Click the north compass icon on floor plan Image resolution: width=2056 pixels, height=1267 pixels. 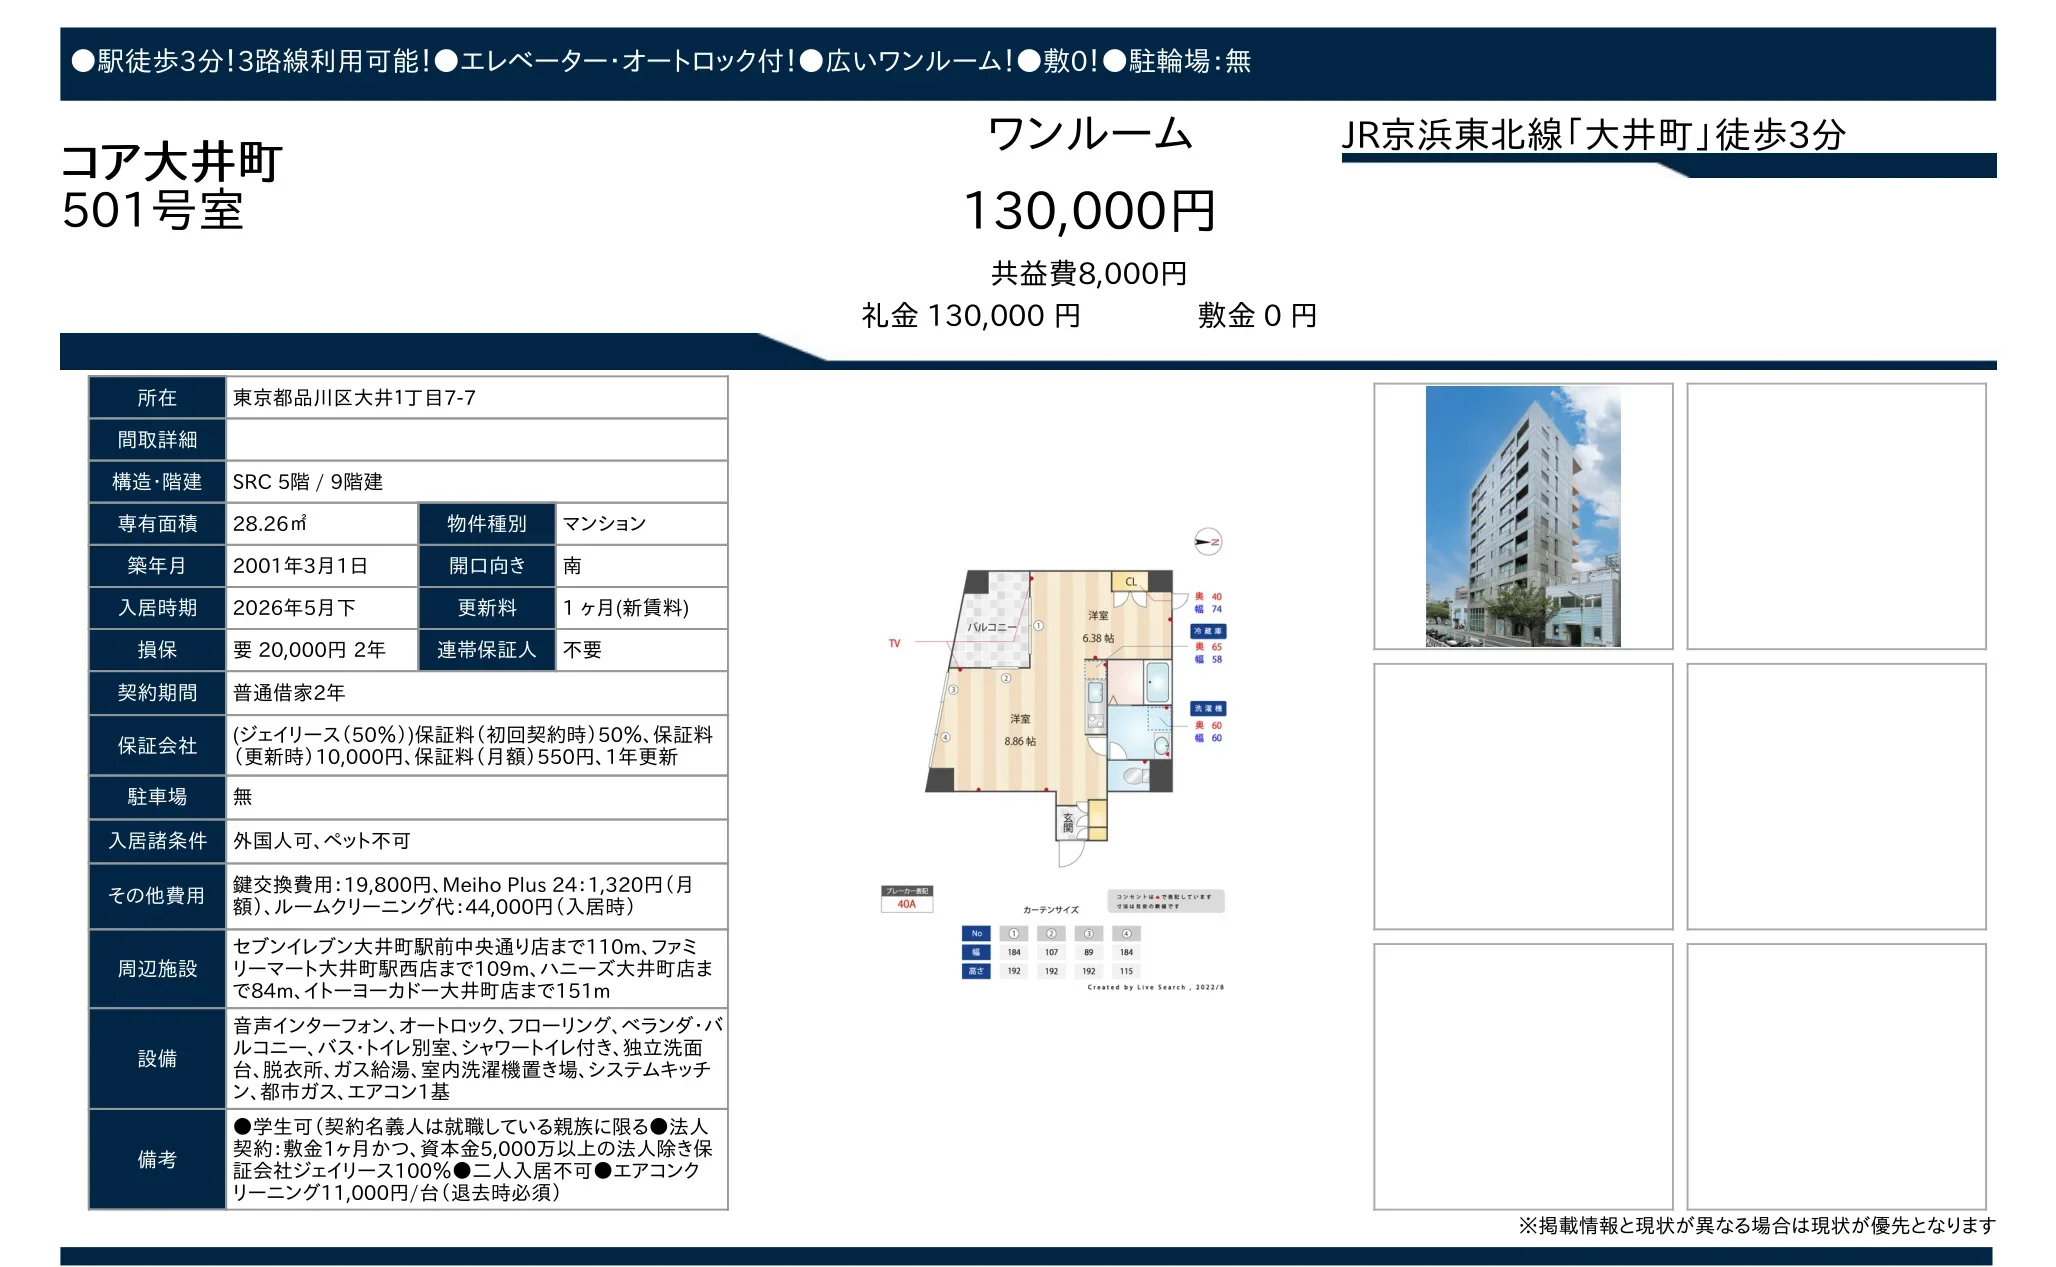tap(1208, 542)
